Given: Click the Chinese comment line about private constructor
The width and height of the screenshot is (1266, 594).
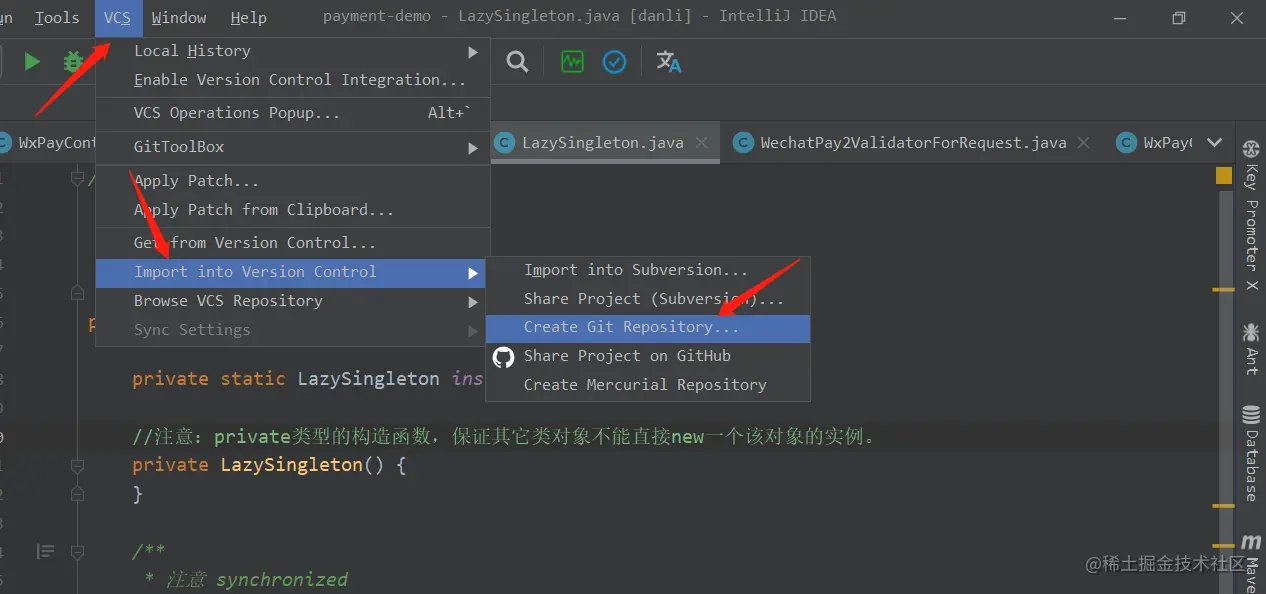Looking at the screenshot, I should point(504,437).
